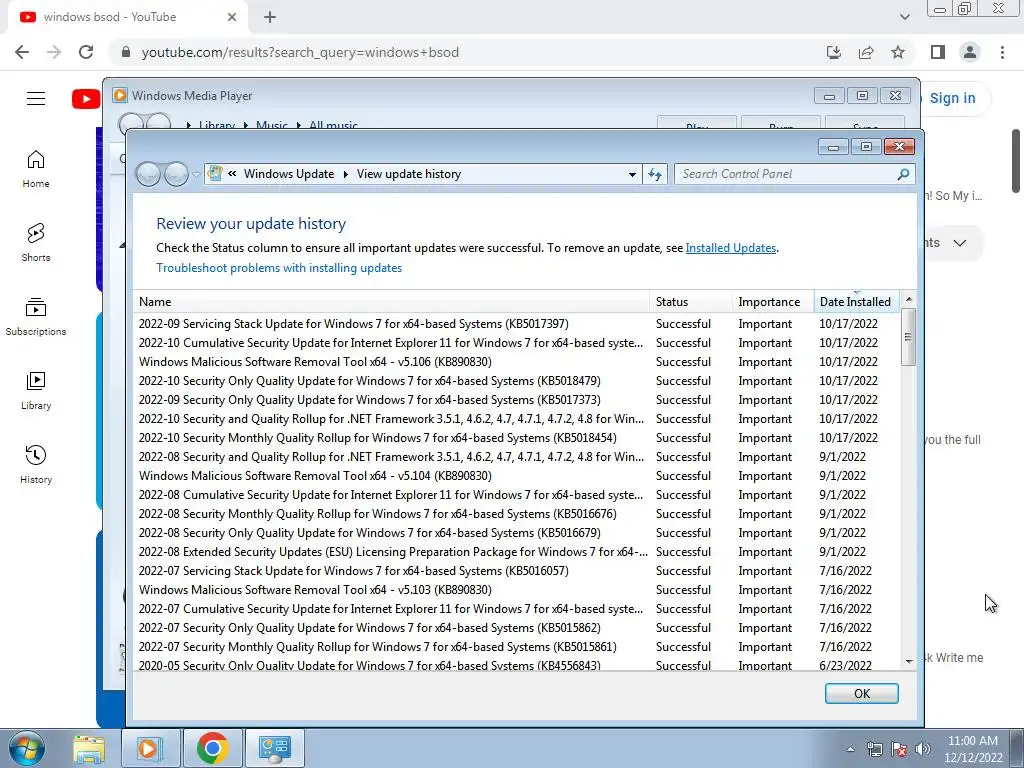Image resolution: width=1024 pixels, height=768 pixels.
Task: Select the KB5018479 Security Only update row
Action: pyautogui.click(x=515, y=381)
